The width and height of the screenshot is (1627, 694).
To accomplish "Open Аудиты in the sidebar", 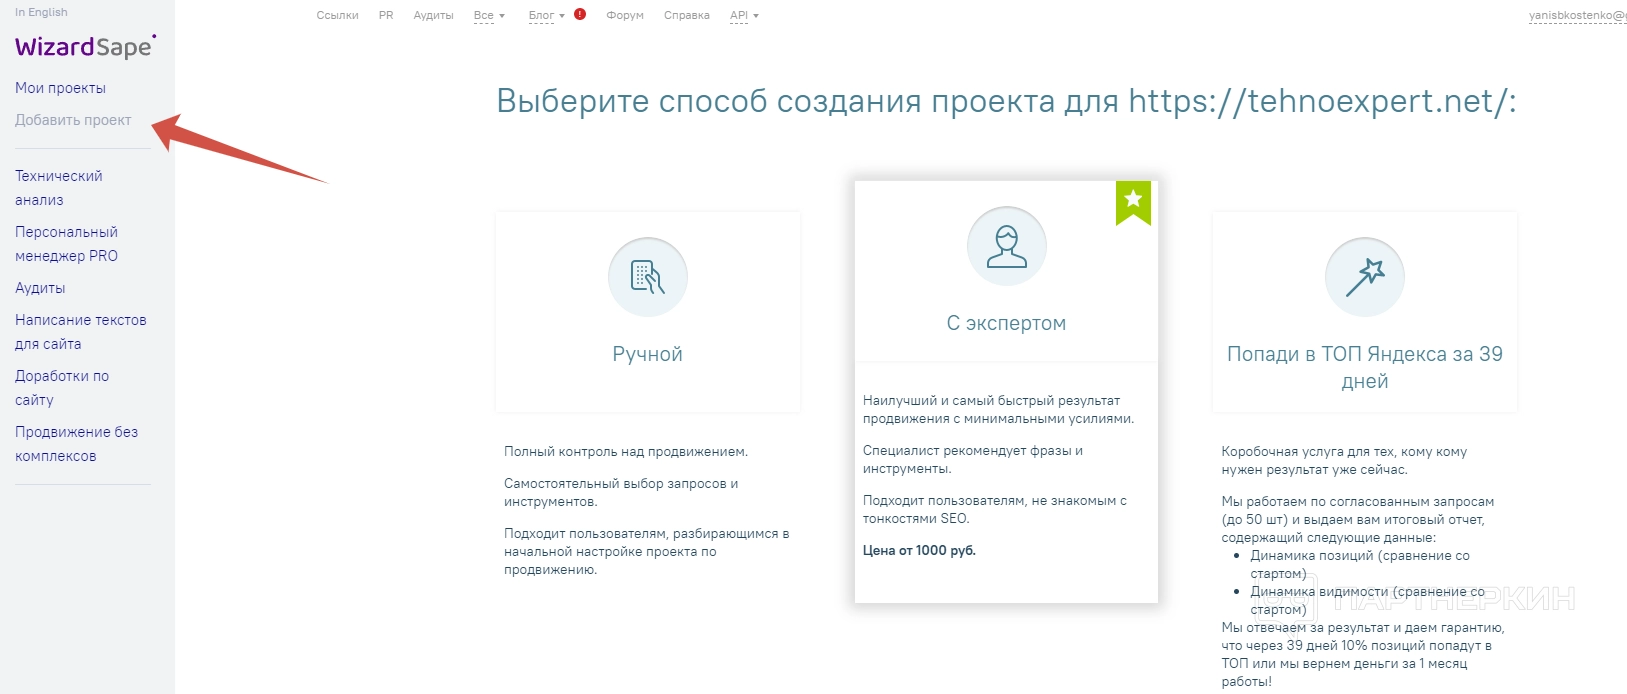I will (40, 288).
